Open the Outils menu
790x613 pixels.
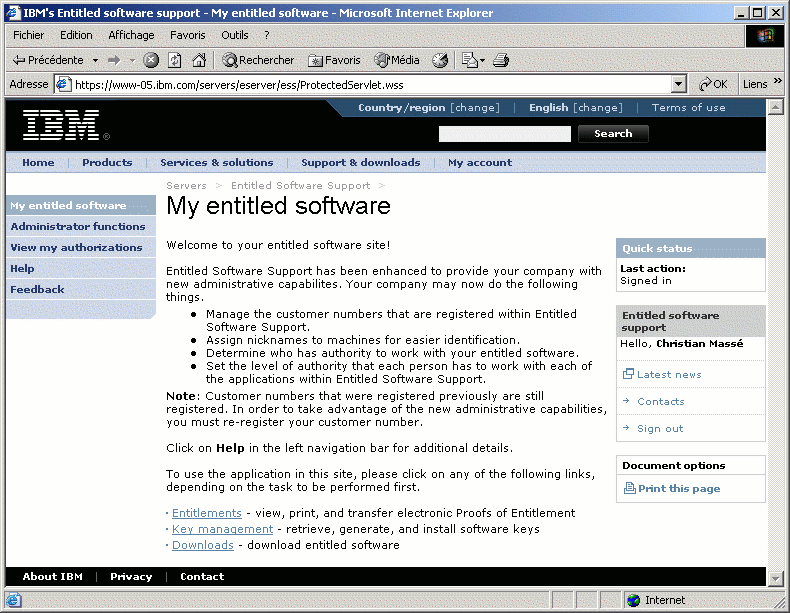tap(235, 35)
